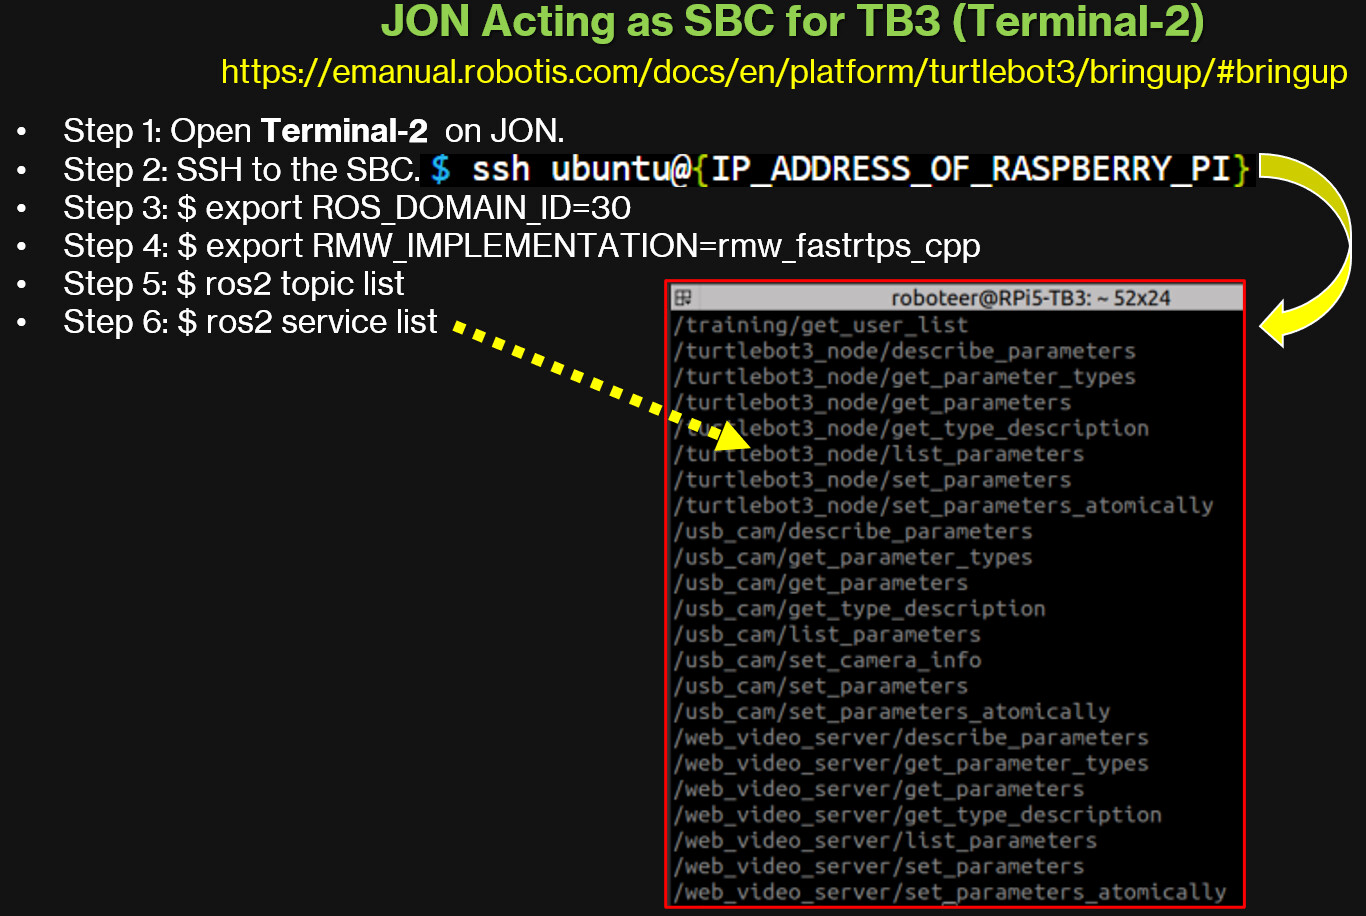1366x916 pixels.
Task: Click the slide title JON Acting as SBC
Action: tap(792, 23)
